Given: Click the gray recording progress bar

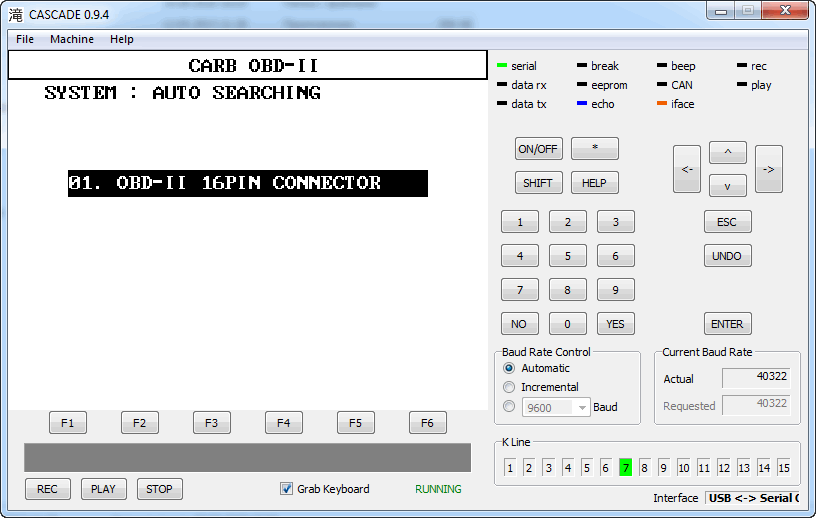Looking at the screenshot, I should 247,458.
